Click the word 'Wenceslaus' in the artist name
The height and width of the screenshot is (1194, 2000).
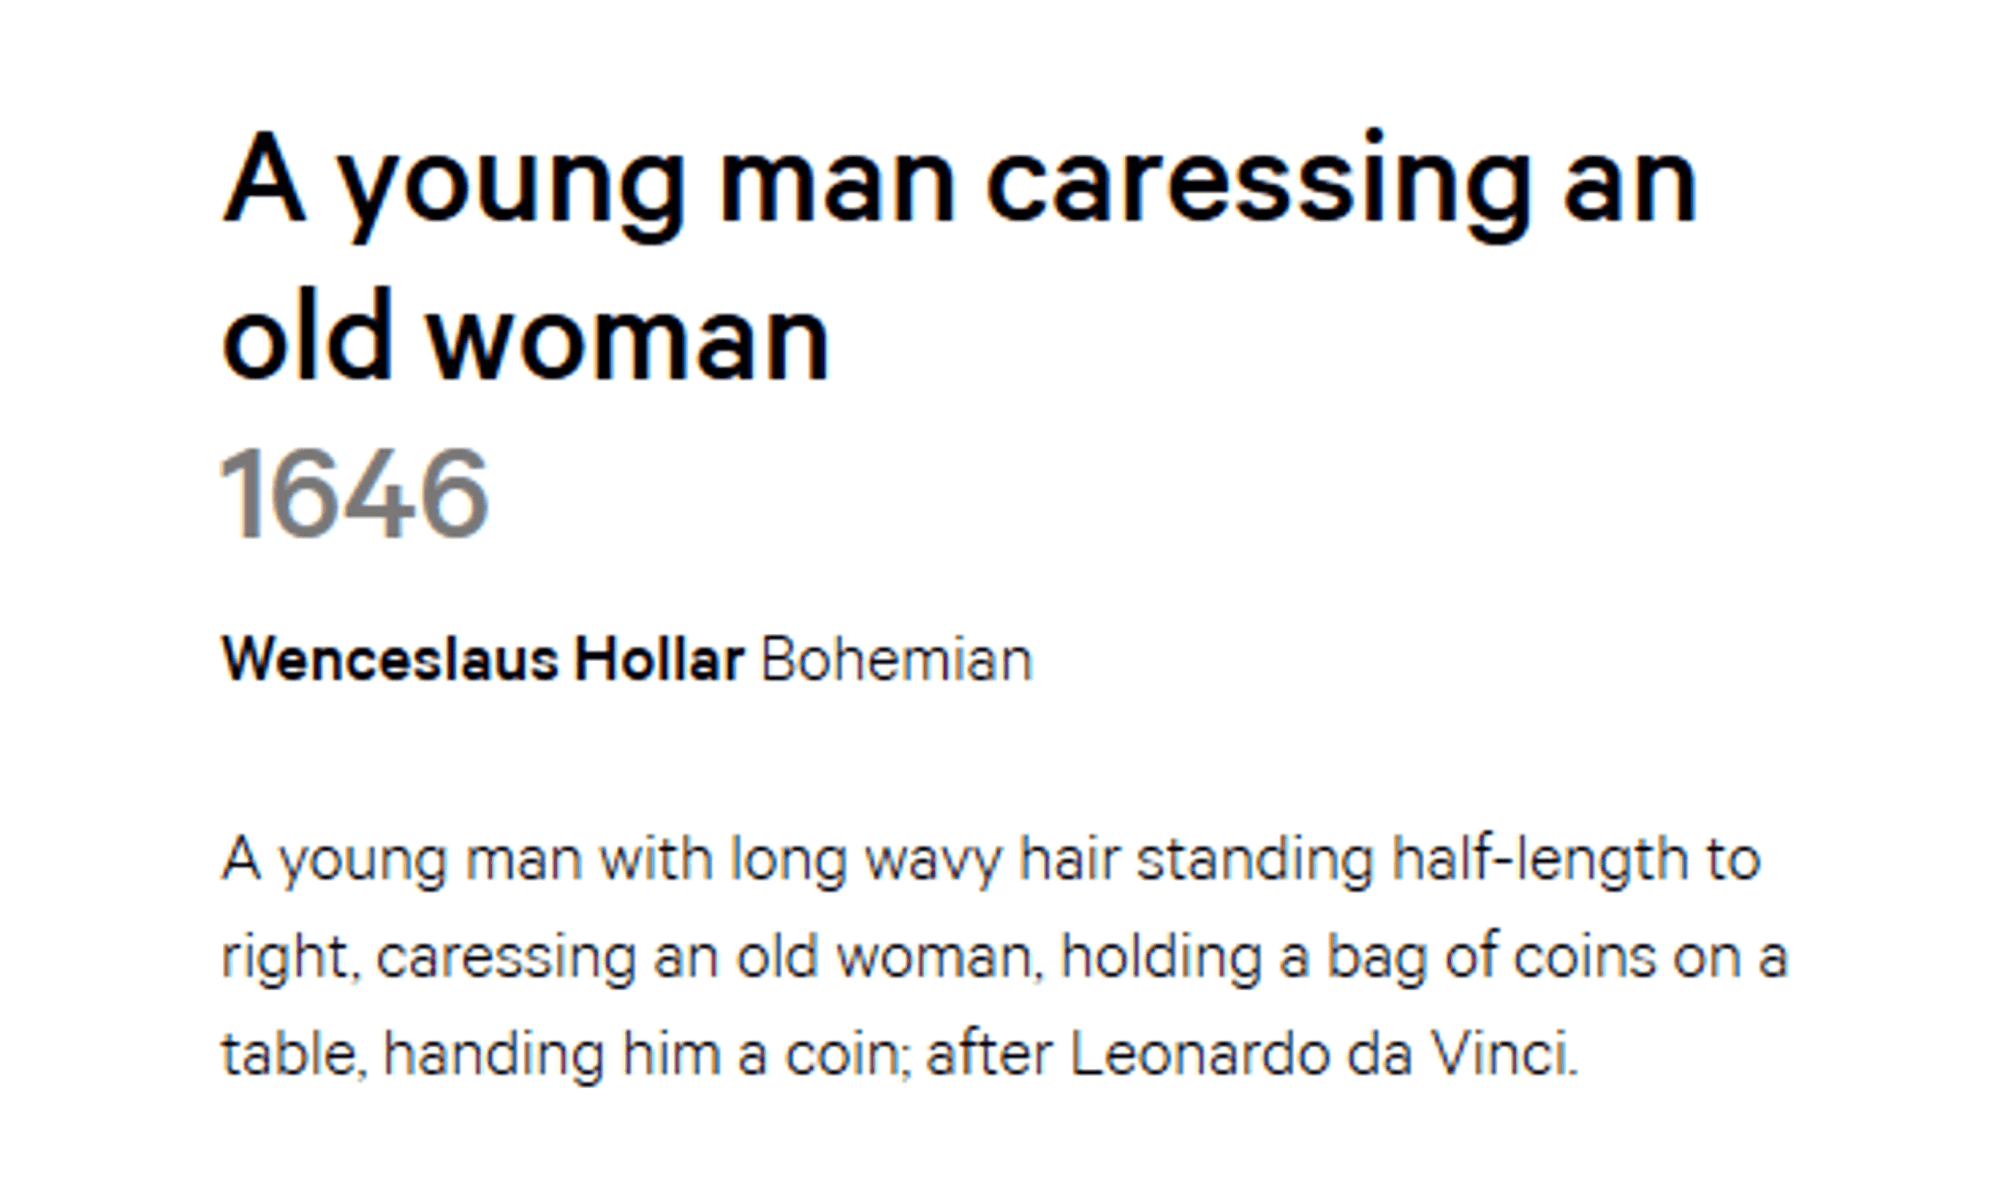coord(390,660)
